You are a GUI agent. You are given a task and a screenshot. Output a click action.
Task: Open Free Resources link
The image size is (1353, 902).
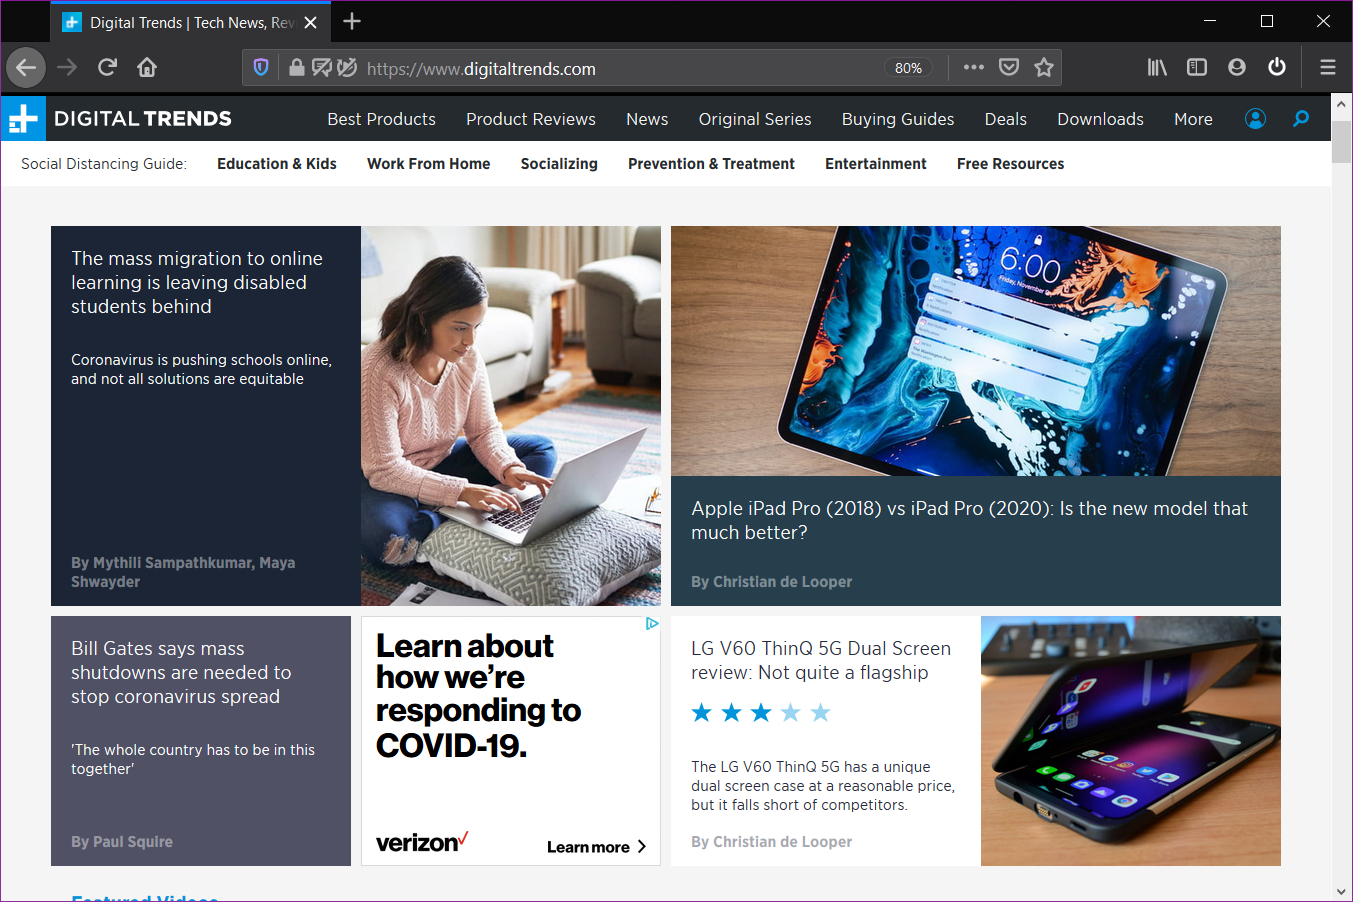[x=1010, y=164]
